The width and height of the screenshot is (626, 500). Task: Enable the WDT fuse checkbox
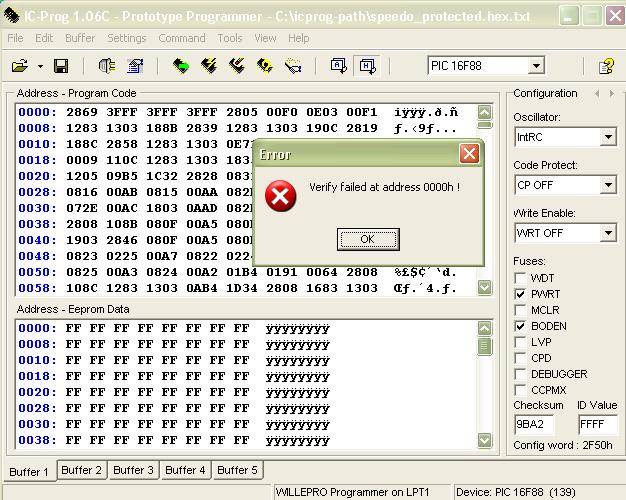(x=521, y=278)
